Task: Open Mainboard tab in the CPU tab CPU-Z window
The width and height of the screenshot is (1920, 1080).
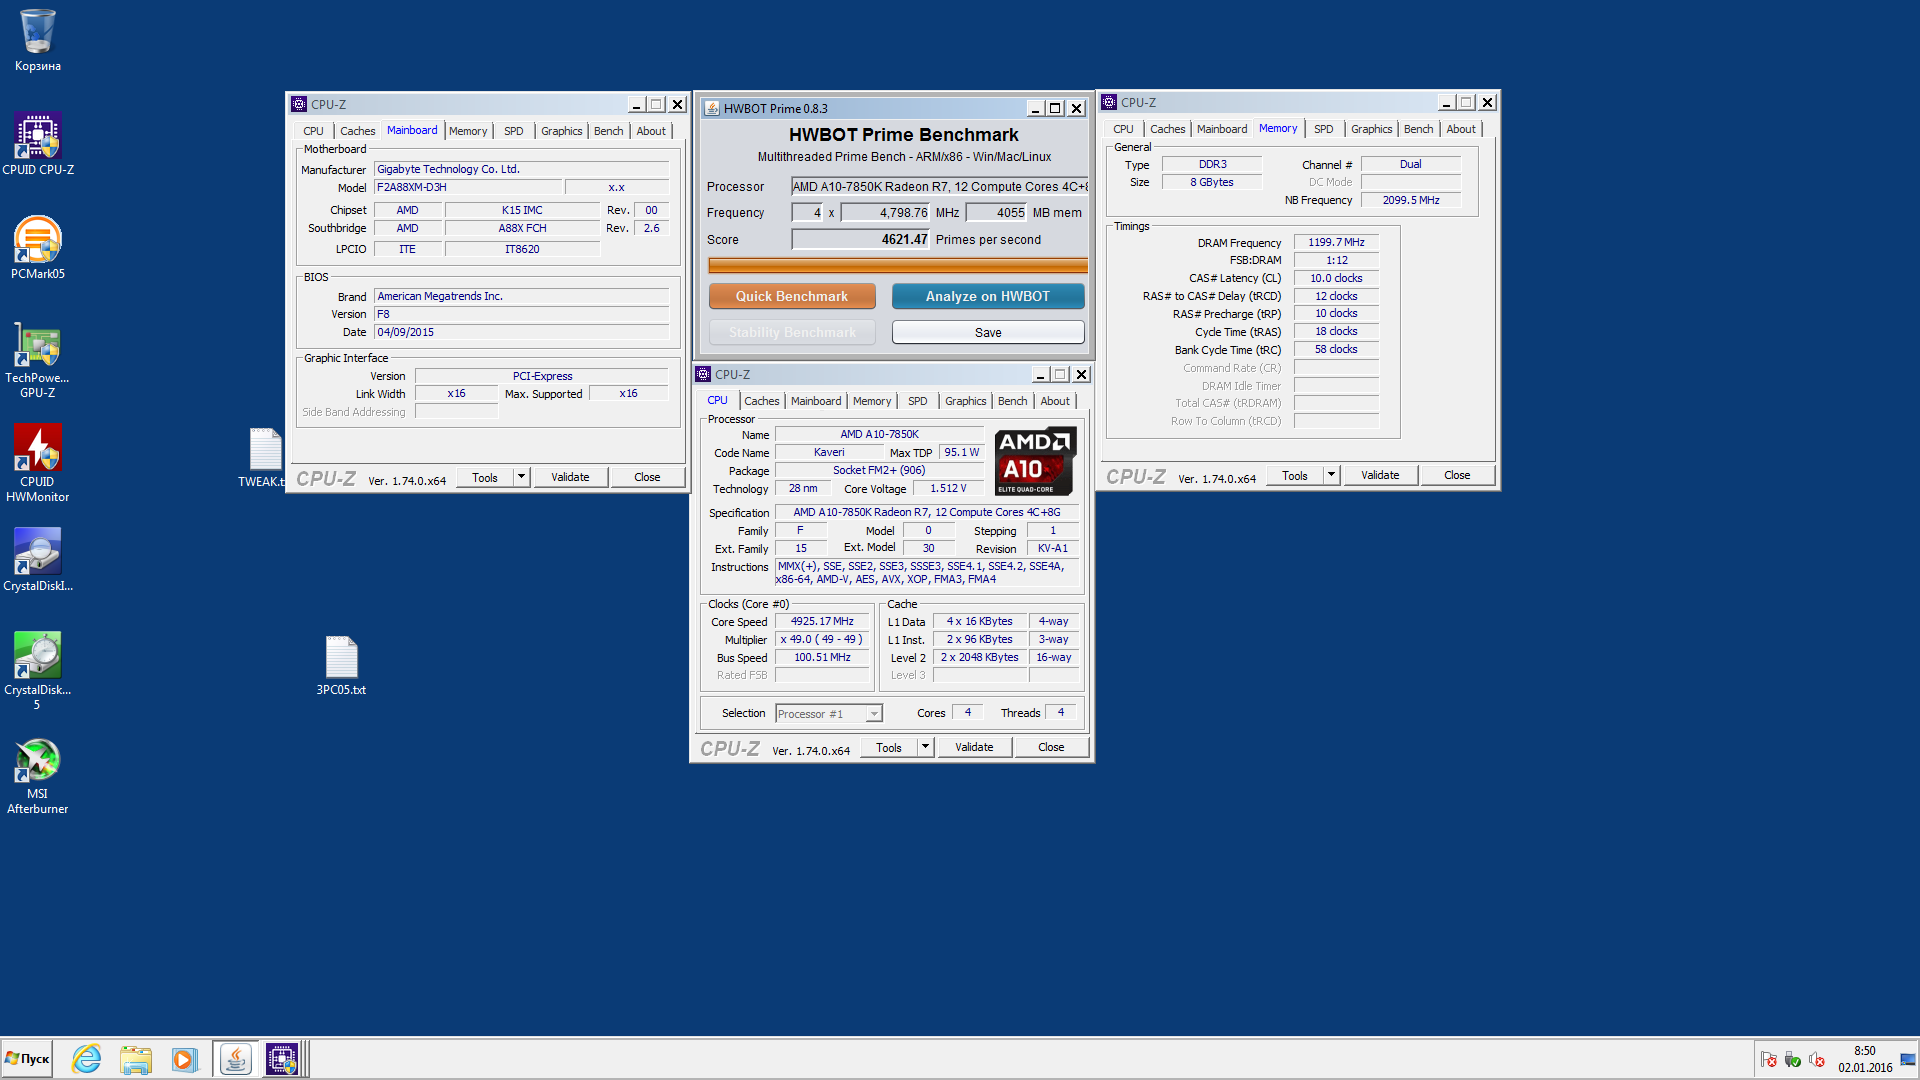Action: (816, 401)
